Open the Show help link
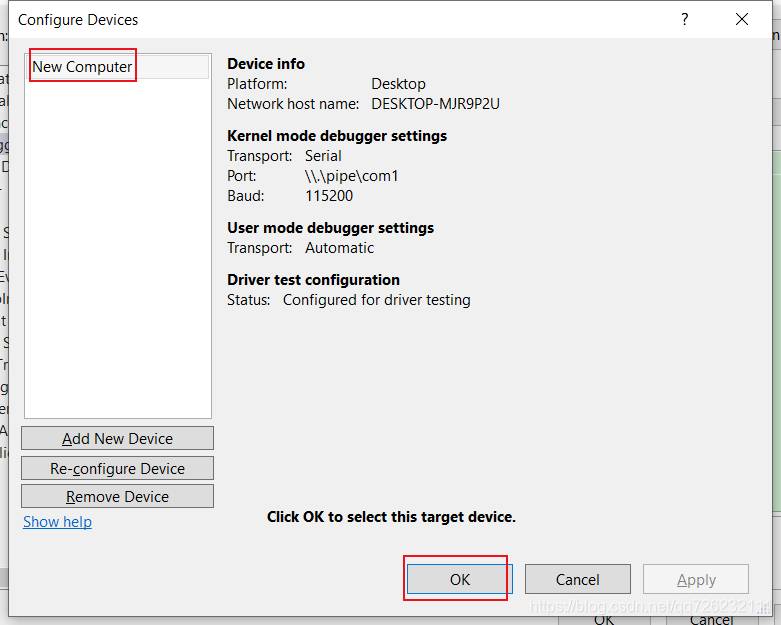Screen dimensions: 781x625 57,521
